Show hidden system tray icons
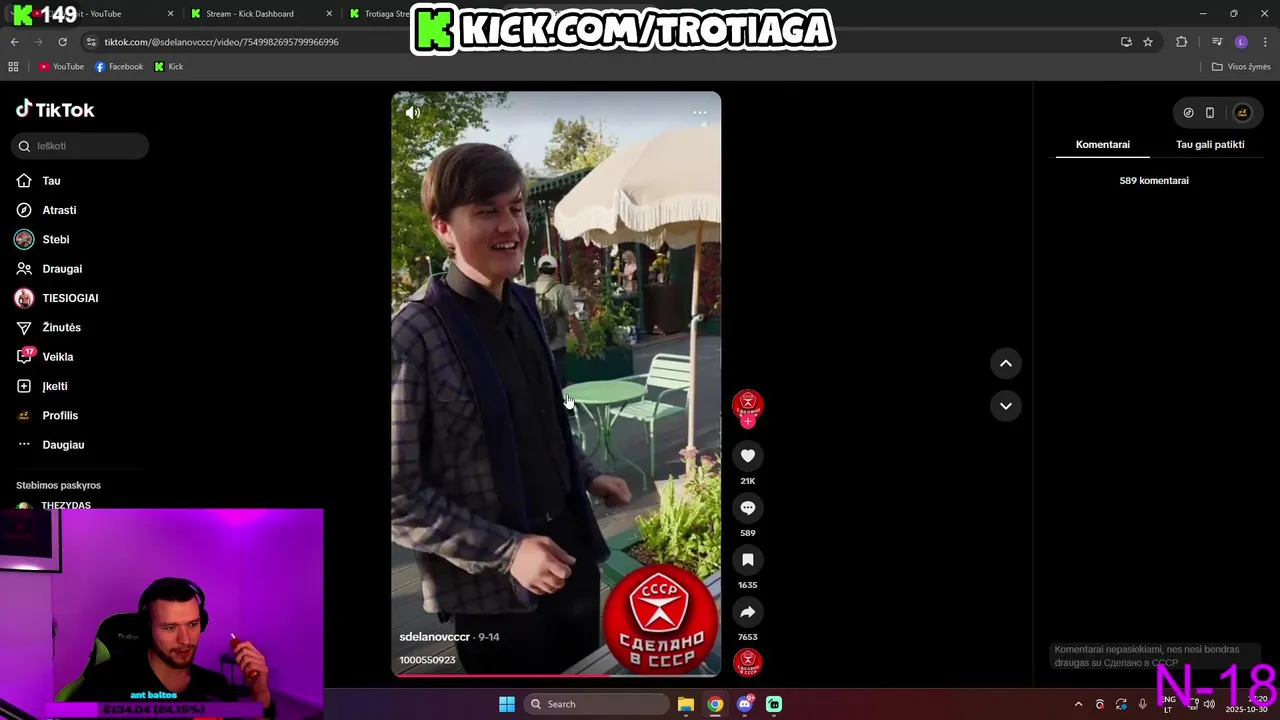Image resolution: width=1280 pixels, height=720 pixels. point(1078,704)
